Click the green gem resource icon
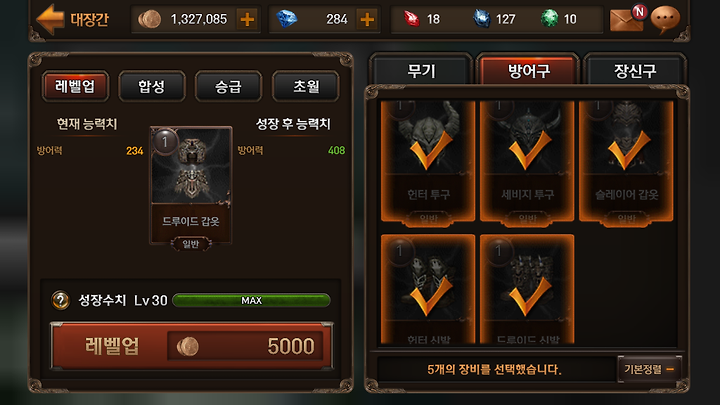The image size is (720, 405). click(x=549, y=19)
